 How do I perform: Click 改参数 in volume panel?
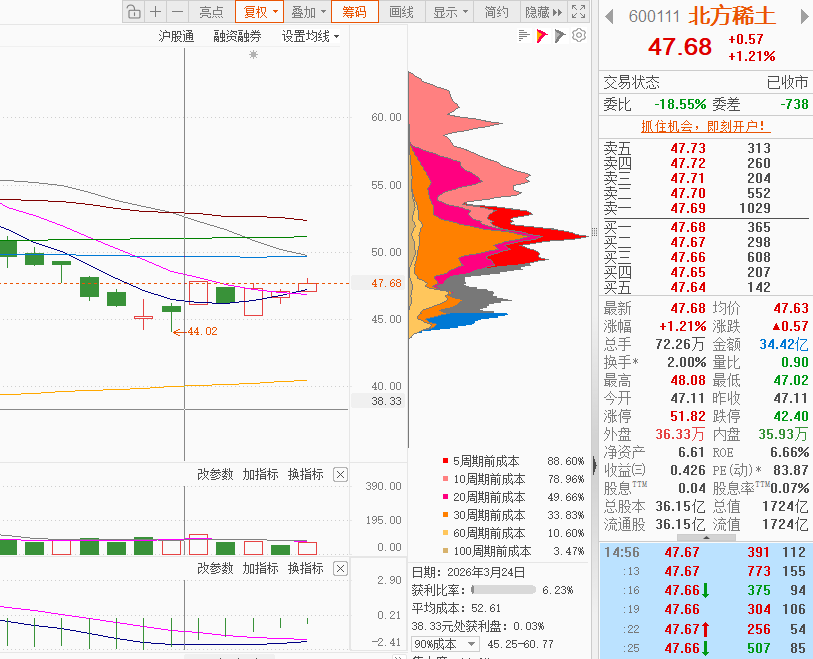[x=215, y=474]
